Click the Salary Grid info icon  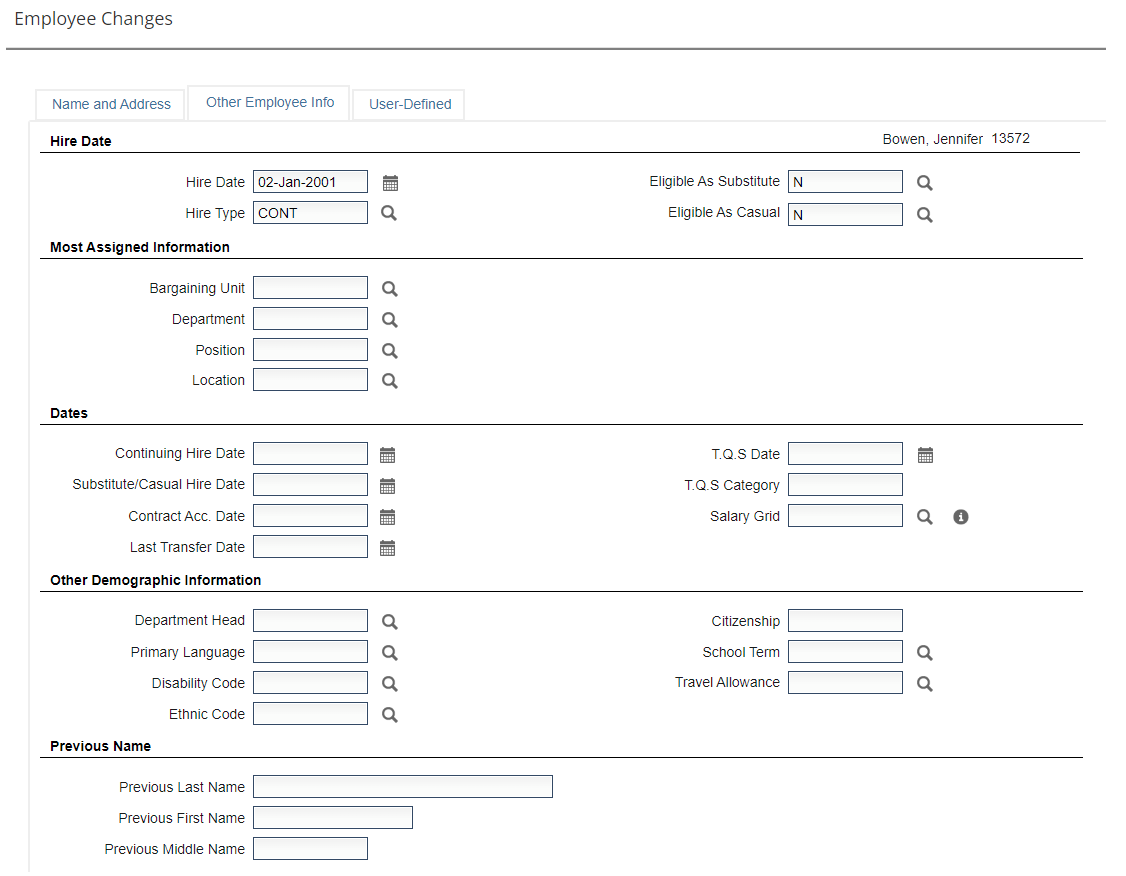961,517
